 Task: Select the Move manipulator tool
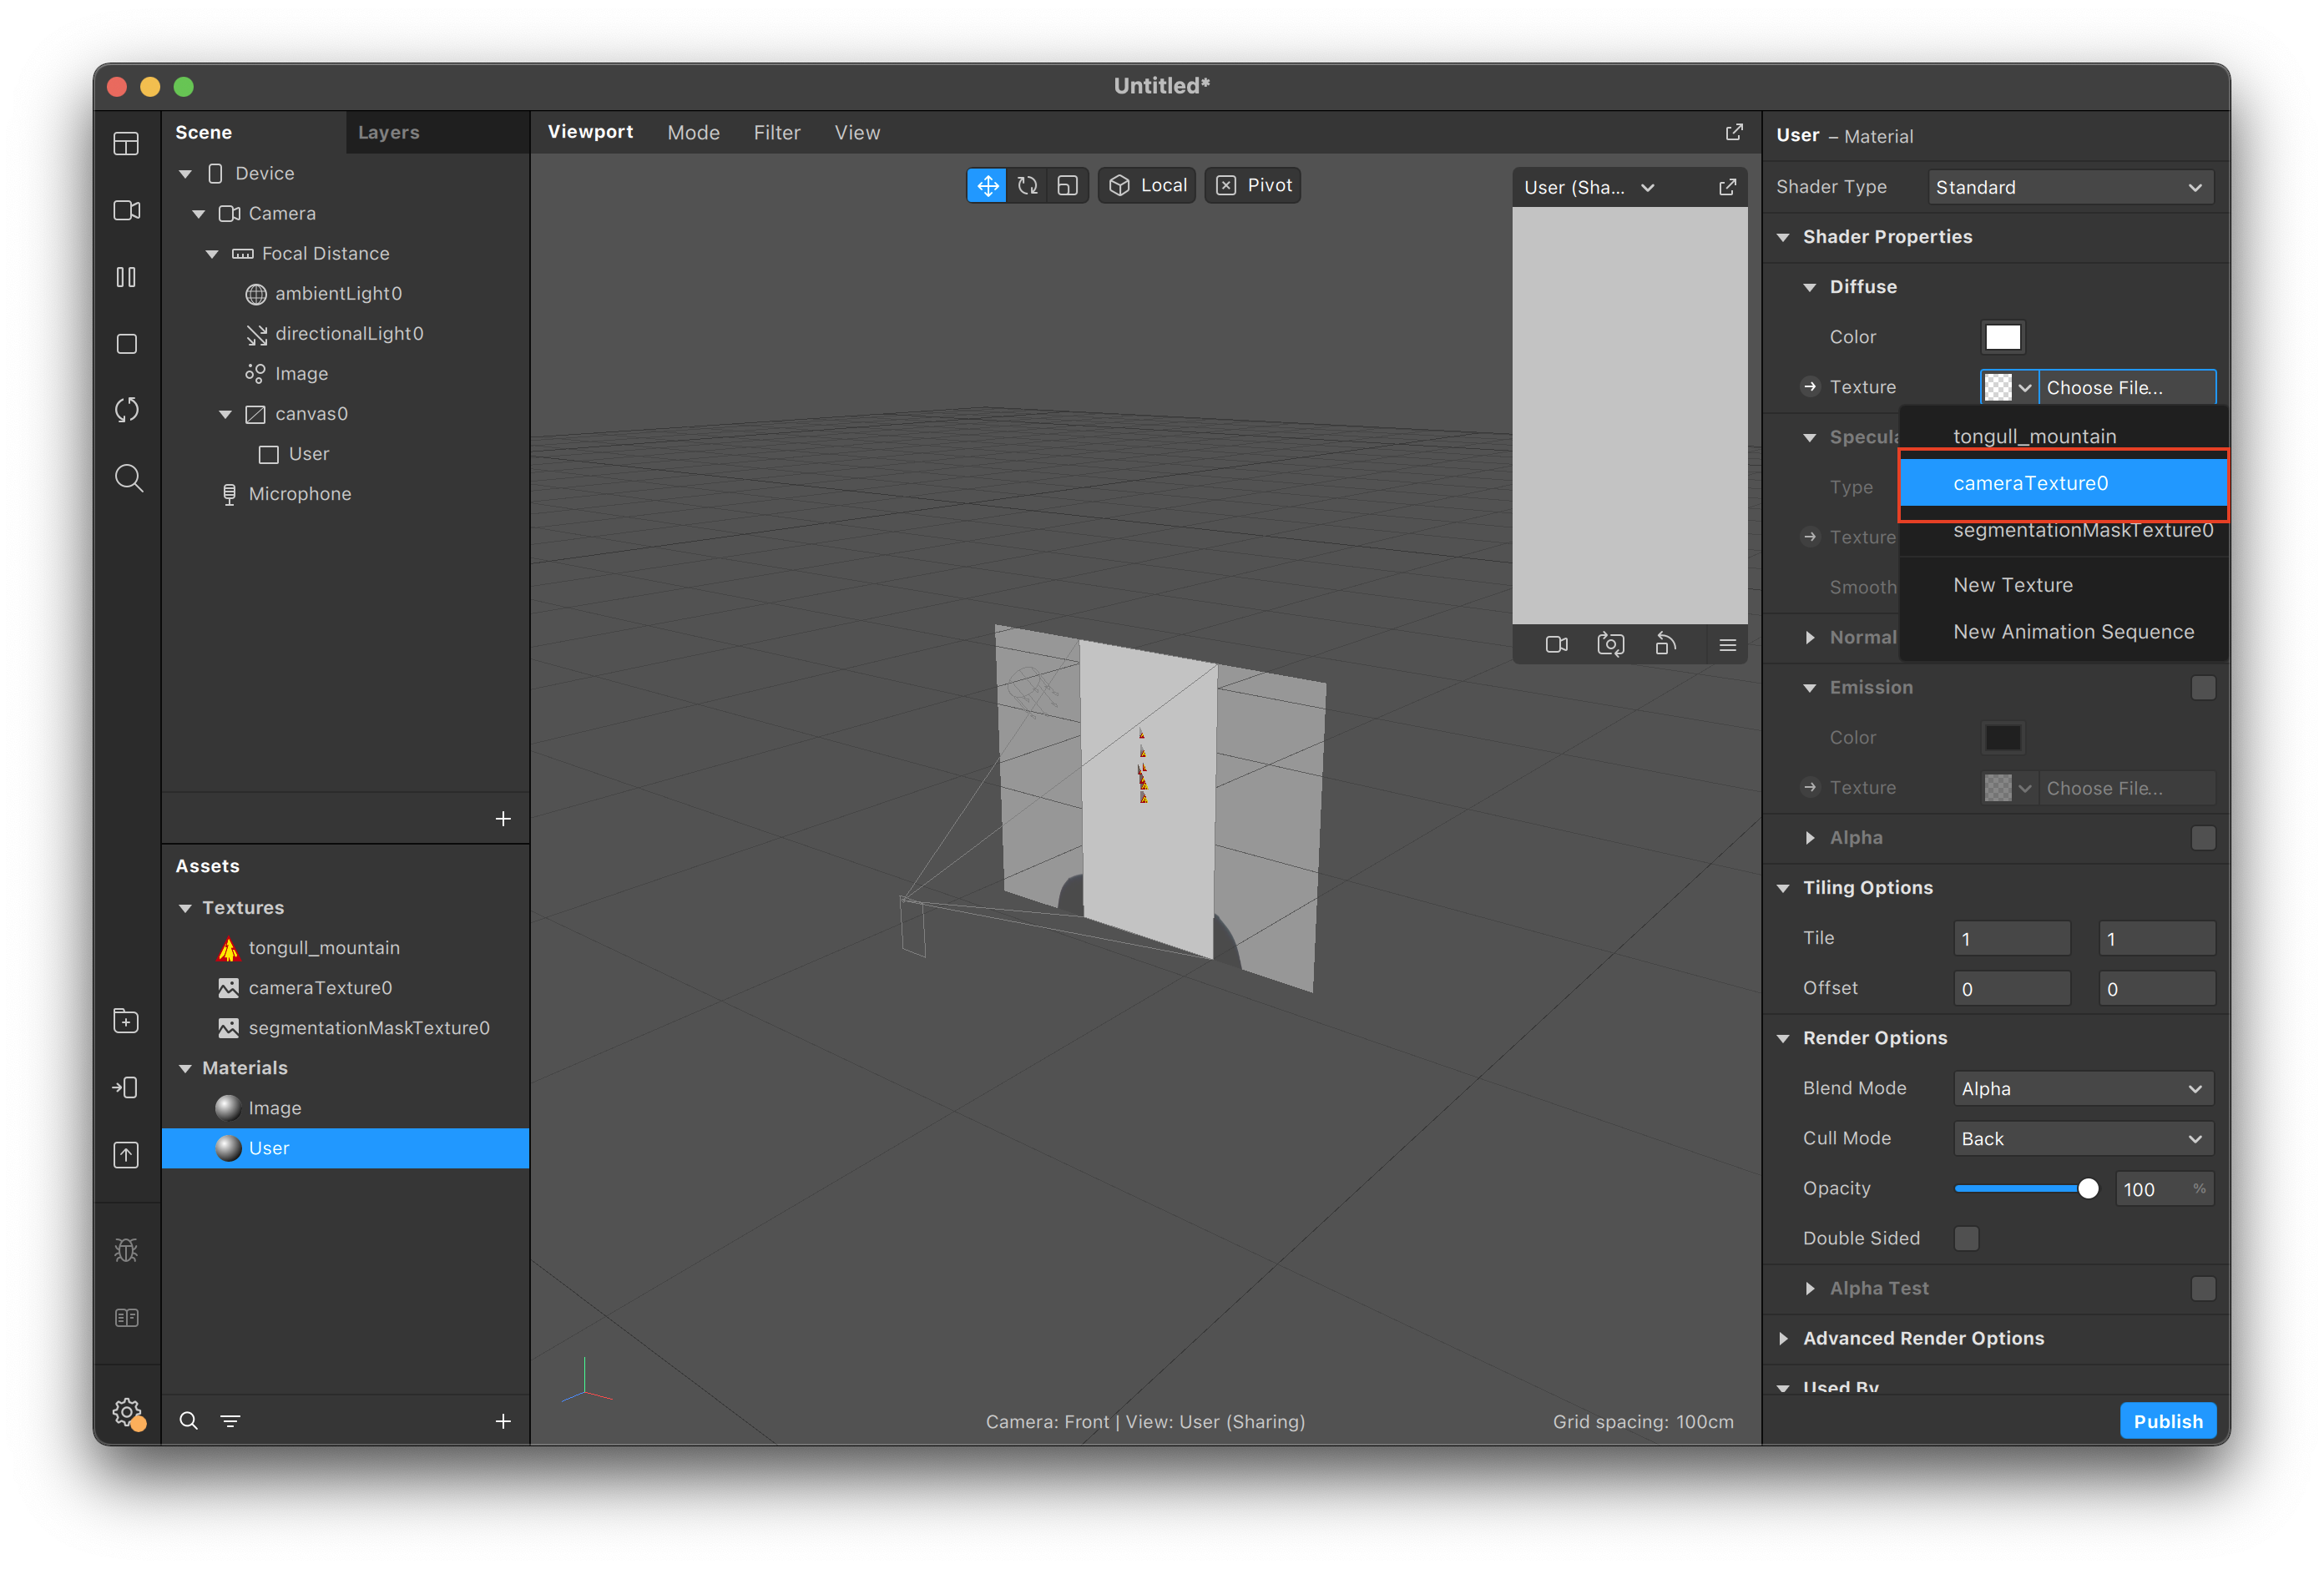[x=987, y=186]
